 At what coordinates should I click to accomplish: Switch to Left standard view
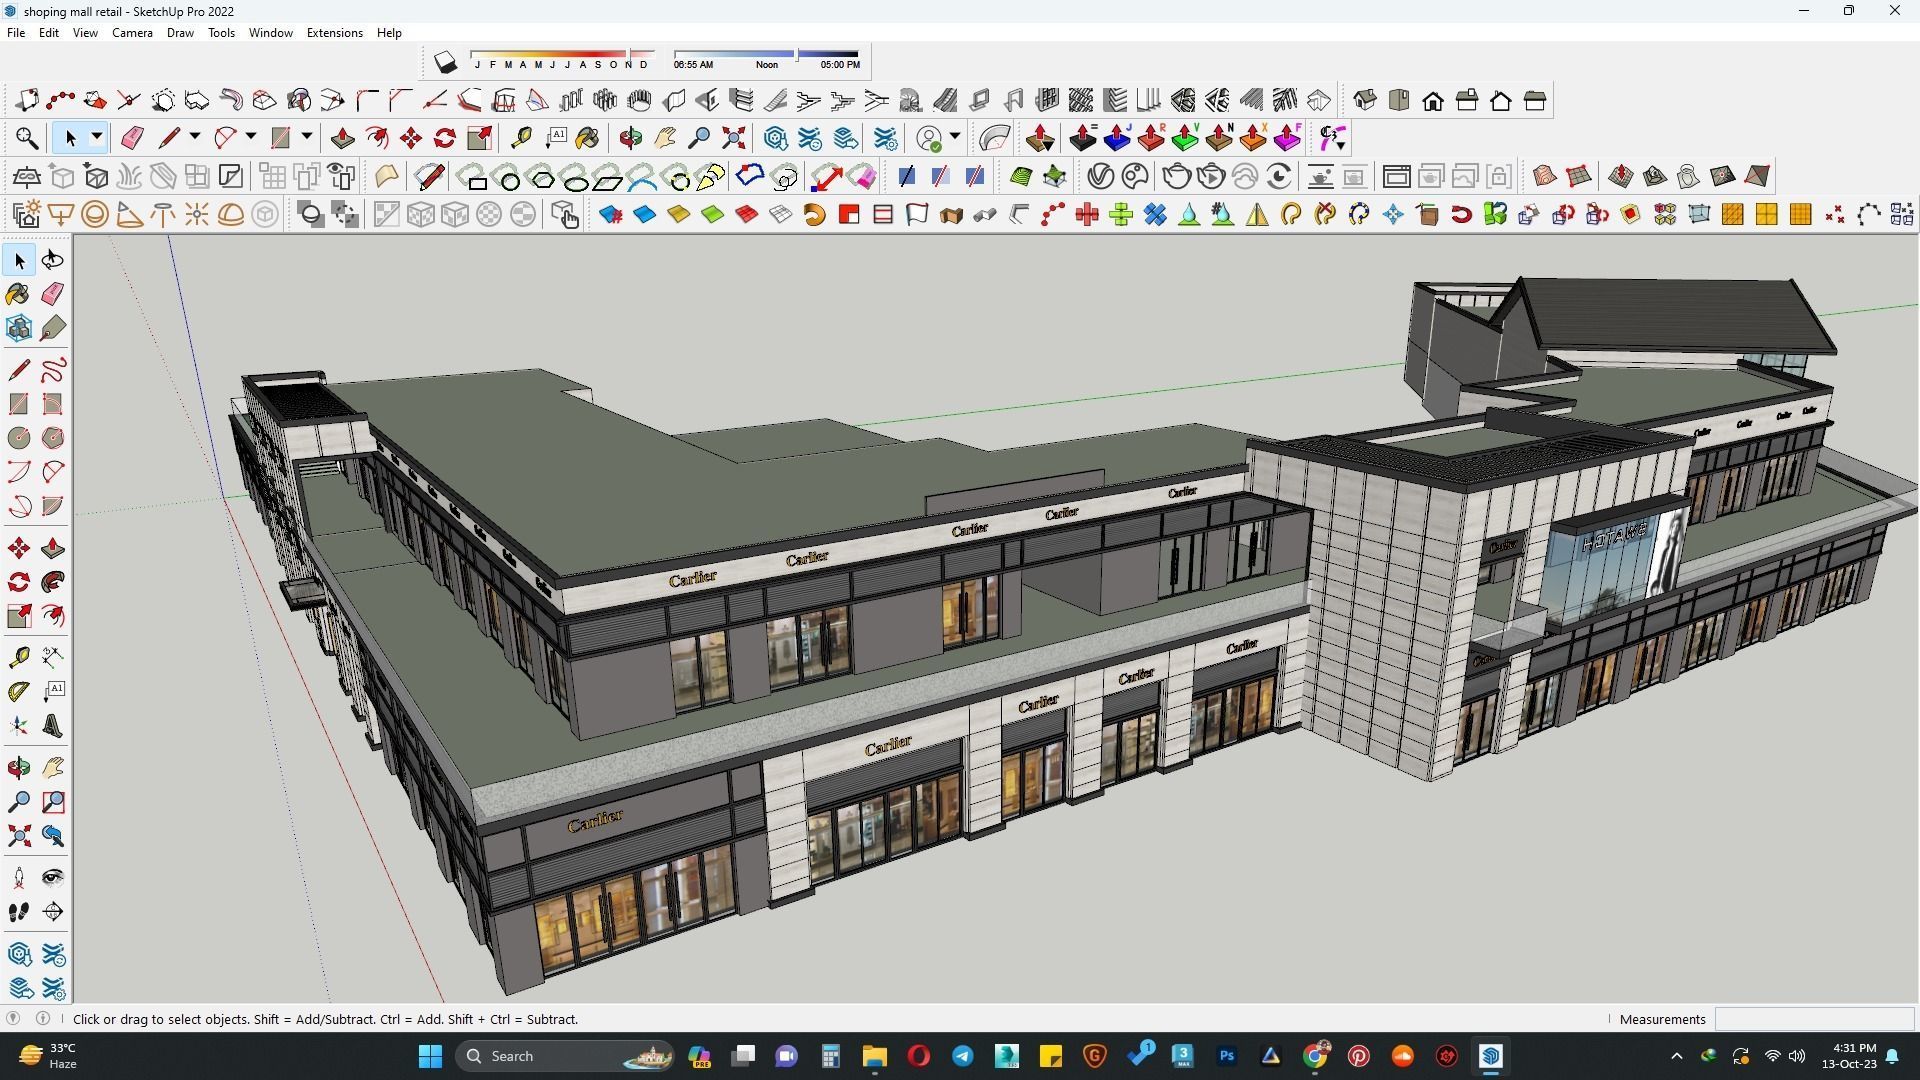pos(1535,100)
